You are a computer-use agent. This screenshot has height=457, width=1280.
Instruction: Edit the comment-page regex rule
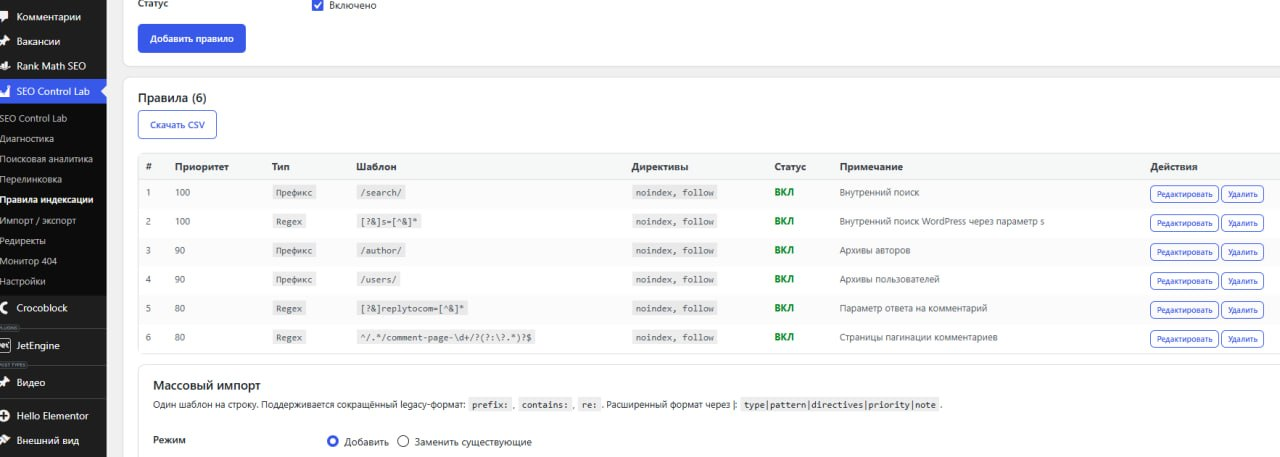(x=1184, y=339)
